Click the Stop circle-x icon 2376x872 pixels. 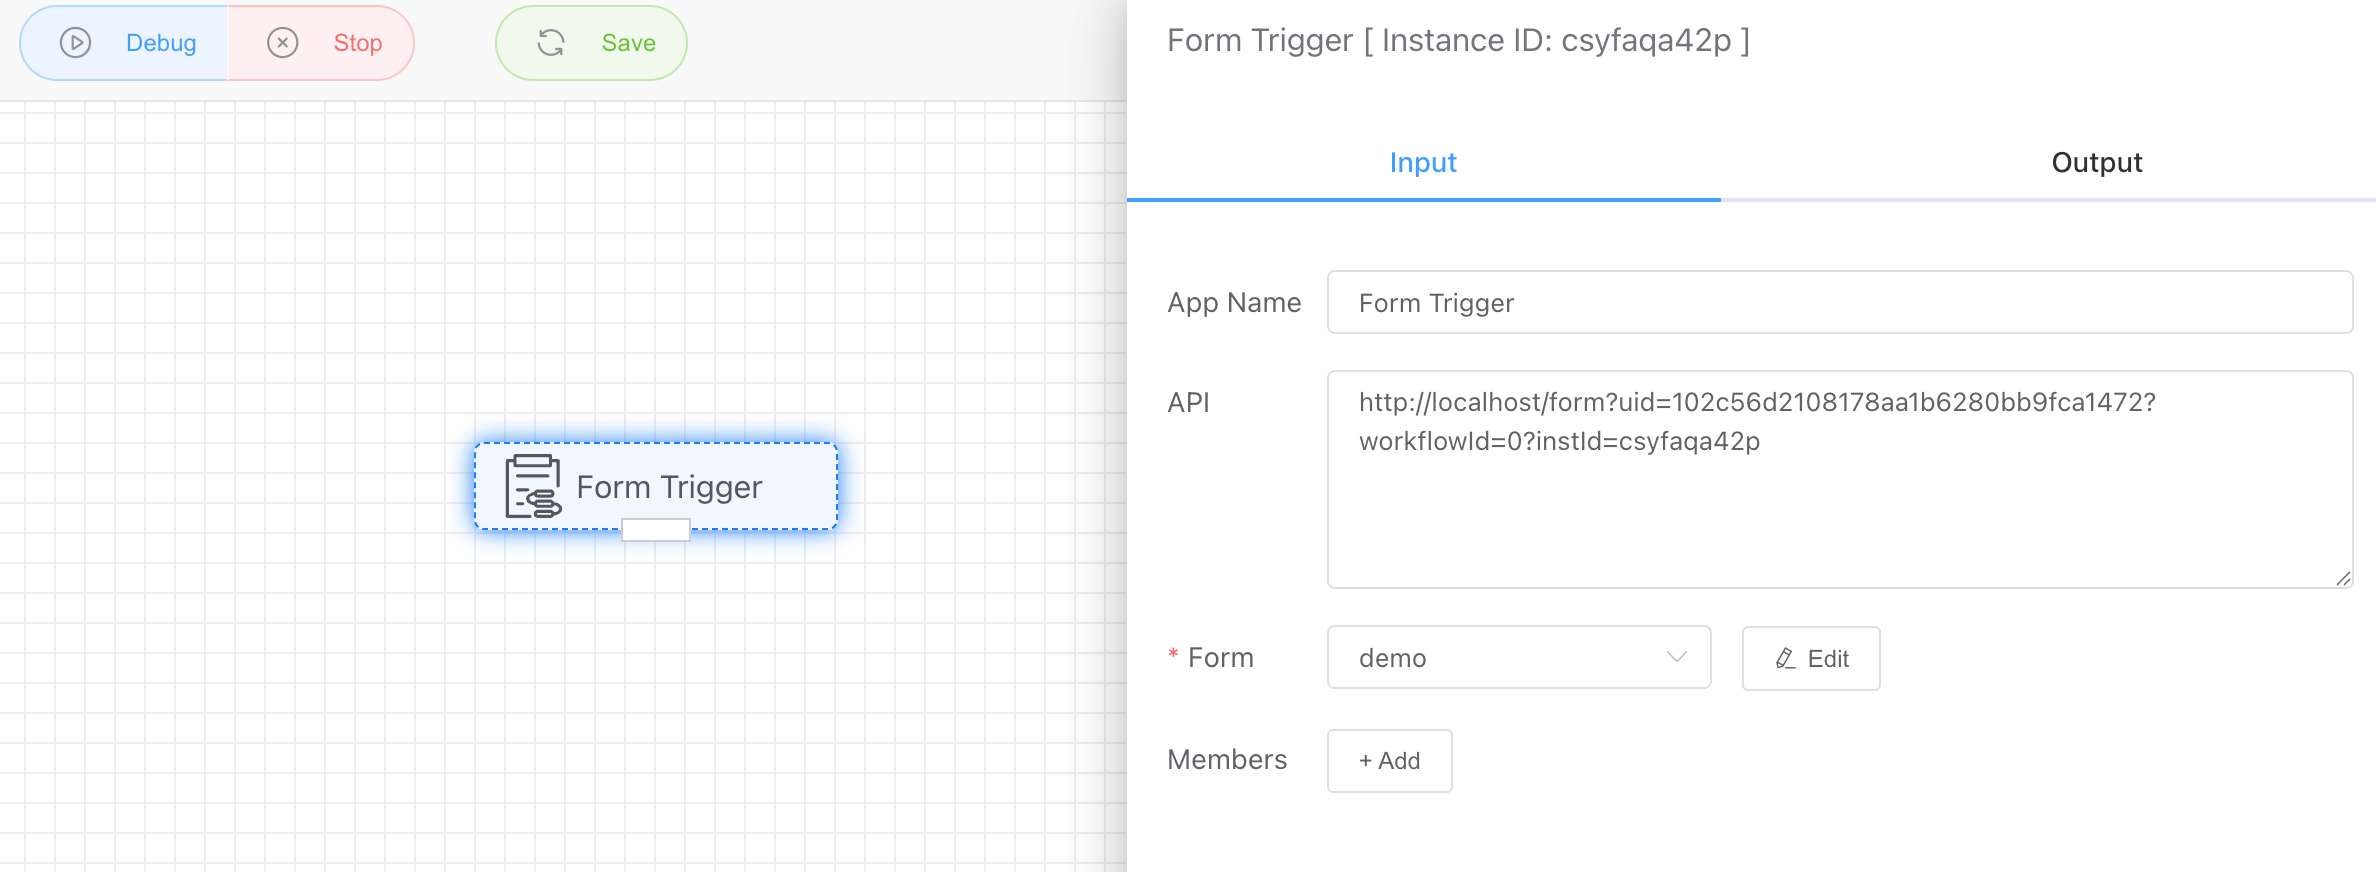click(x=283, y=43)
